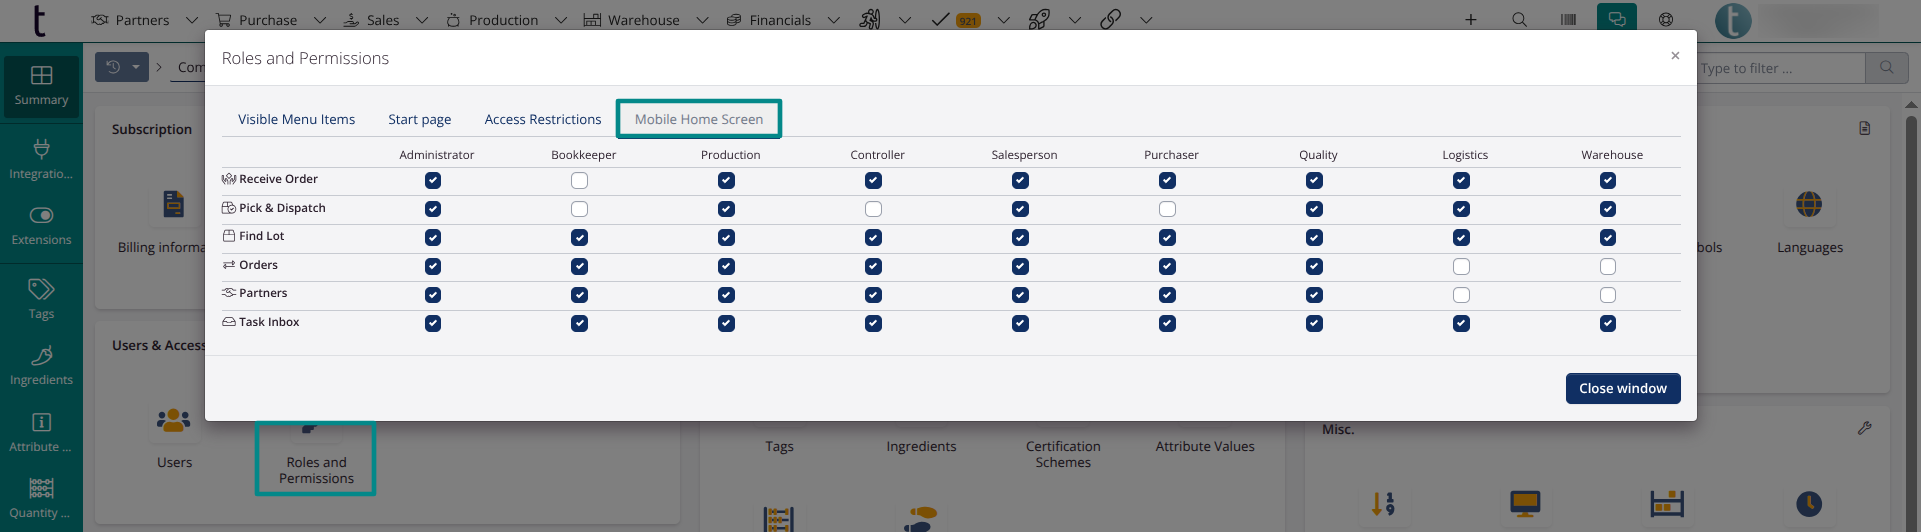Enable Pick & Dispatch for Controller

point(873,209)
